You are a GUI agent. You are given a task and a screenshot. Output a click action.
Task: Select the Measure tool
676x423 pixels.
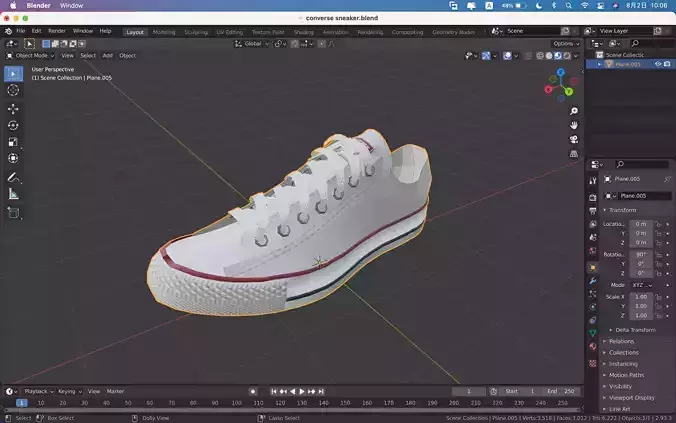(13, 194)
